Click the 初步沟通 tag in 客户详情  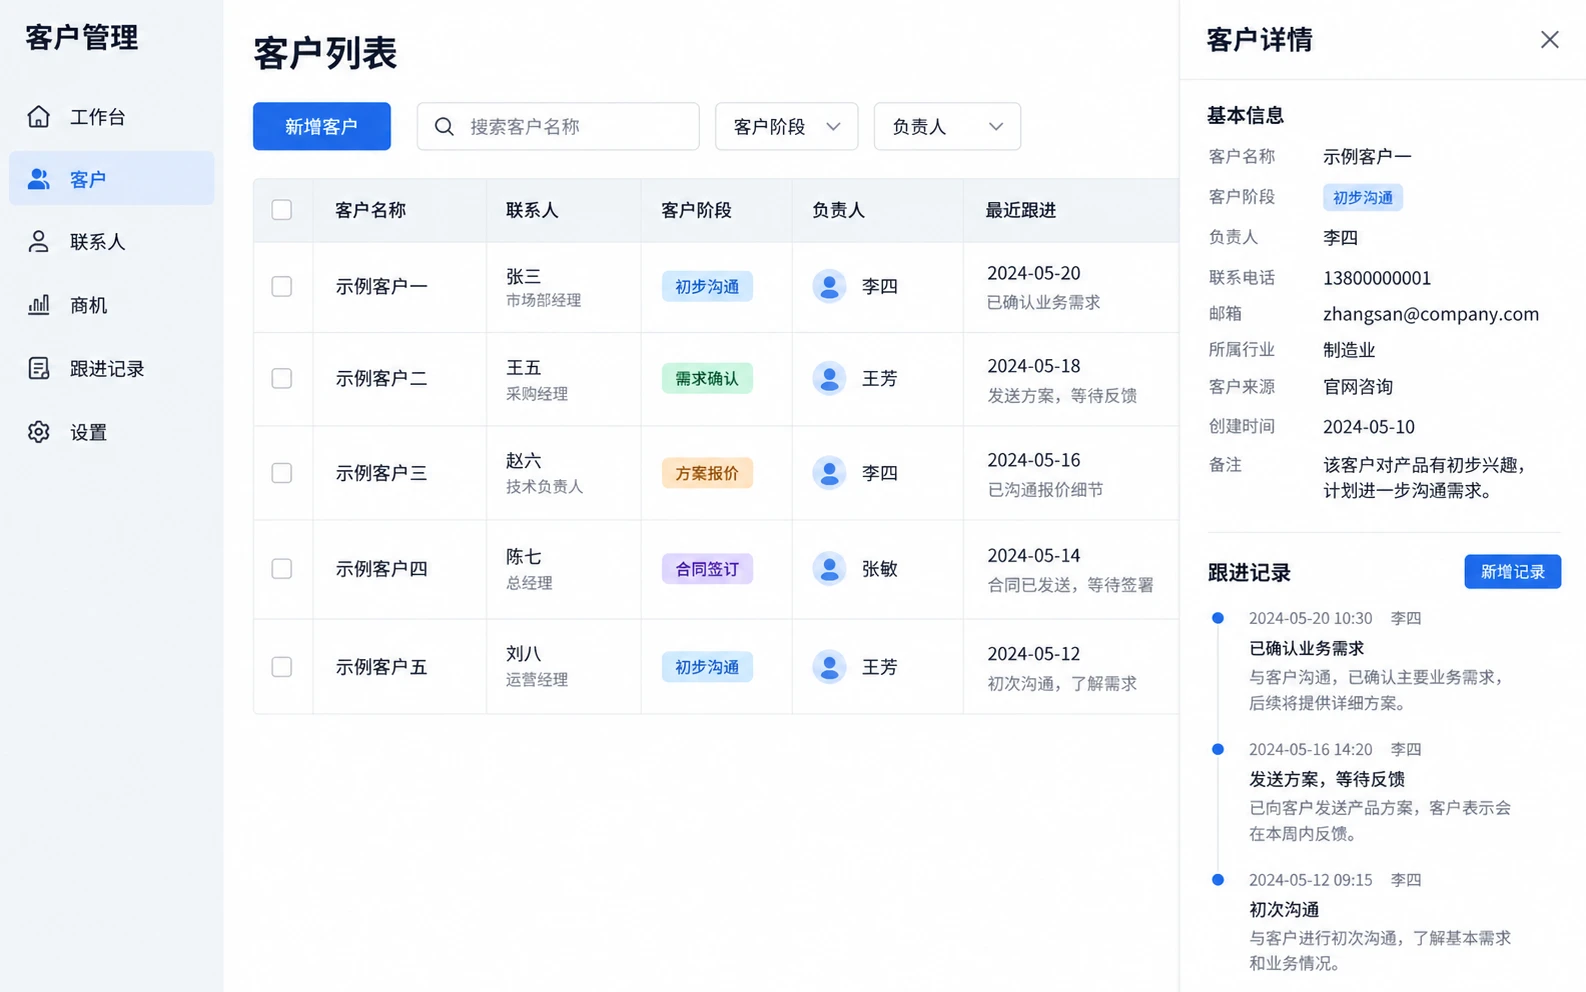coord(1362,197)
